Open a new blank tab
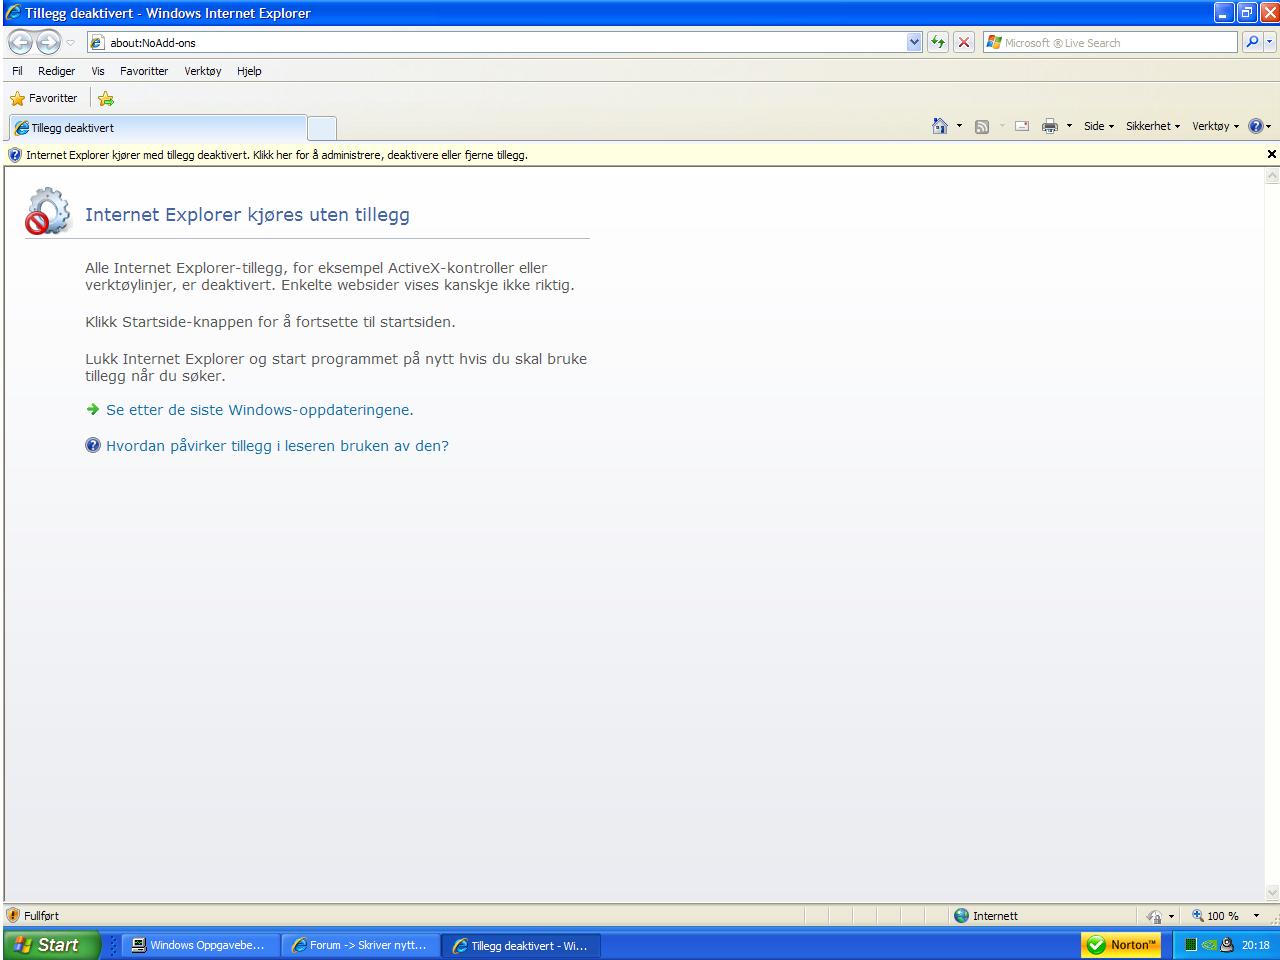Image resolution: width=1280 pixels, height=960 pixels. pyautogui.click(x=321, y=127)
